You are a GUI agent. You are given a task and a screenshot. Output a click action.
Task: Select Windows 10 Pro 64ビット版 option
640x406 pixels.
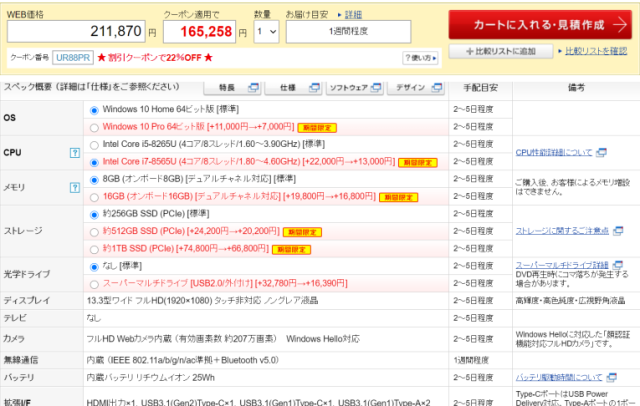[94, 128]
